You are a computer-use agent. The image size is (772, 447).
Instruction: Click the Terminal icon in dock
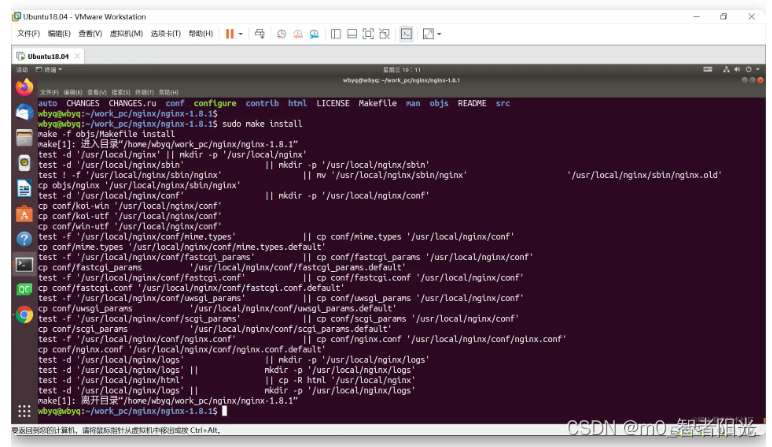tap(24, 265)
